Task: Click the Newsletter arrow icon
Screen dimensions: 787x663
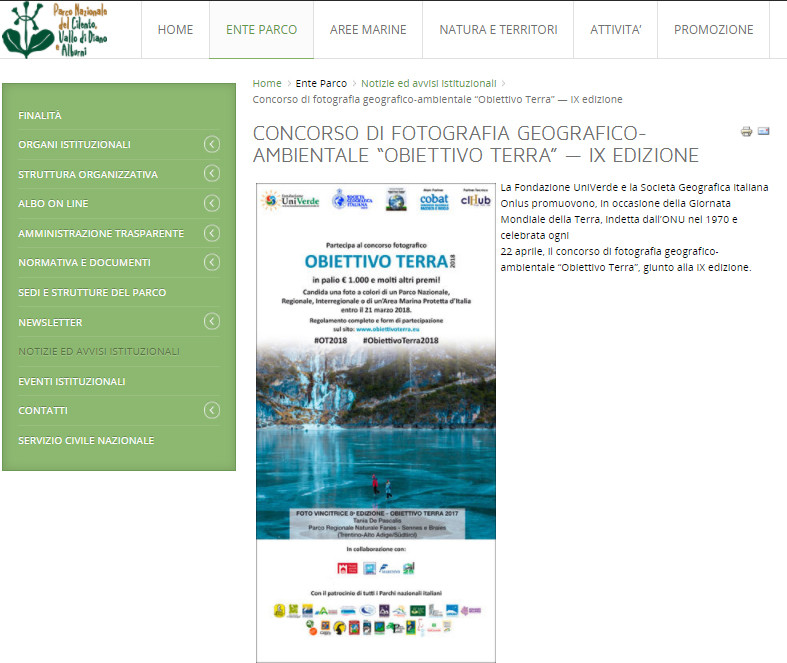Action: pos(211,322)
